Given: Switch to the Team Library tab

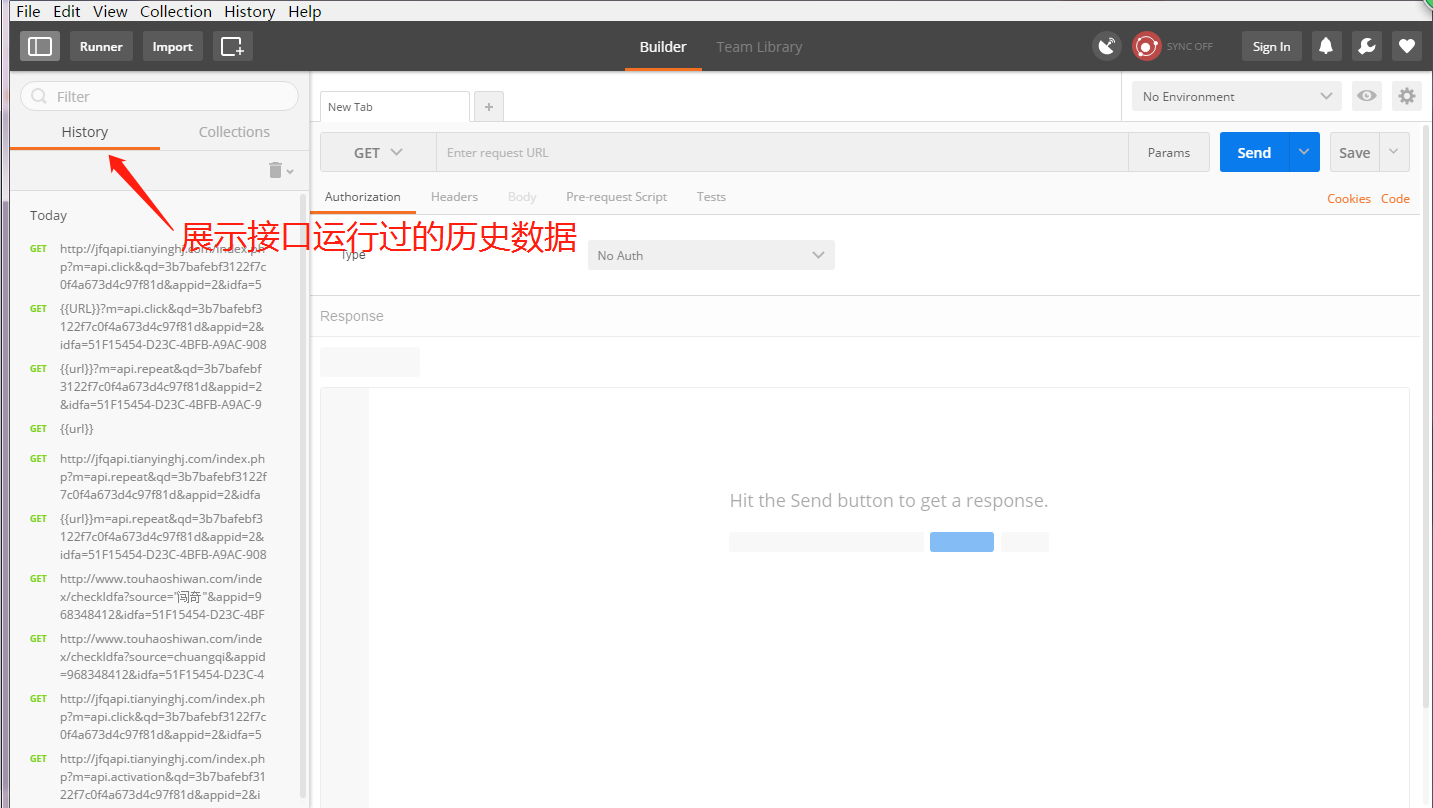Looking at the screenshot, I should coord(759,47).
